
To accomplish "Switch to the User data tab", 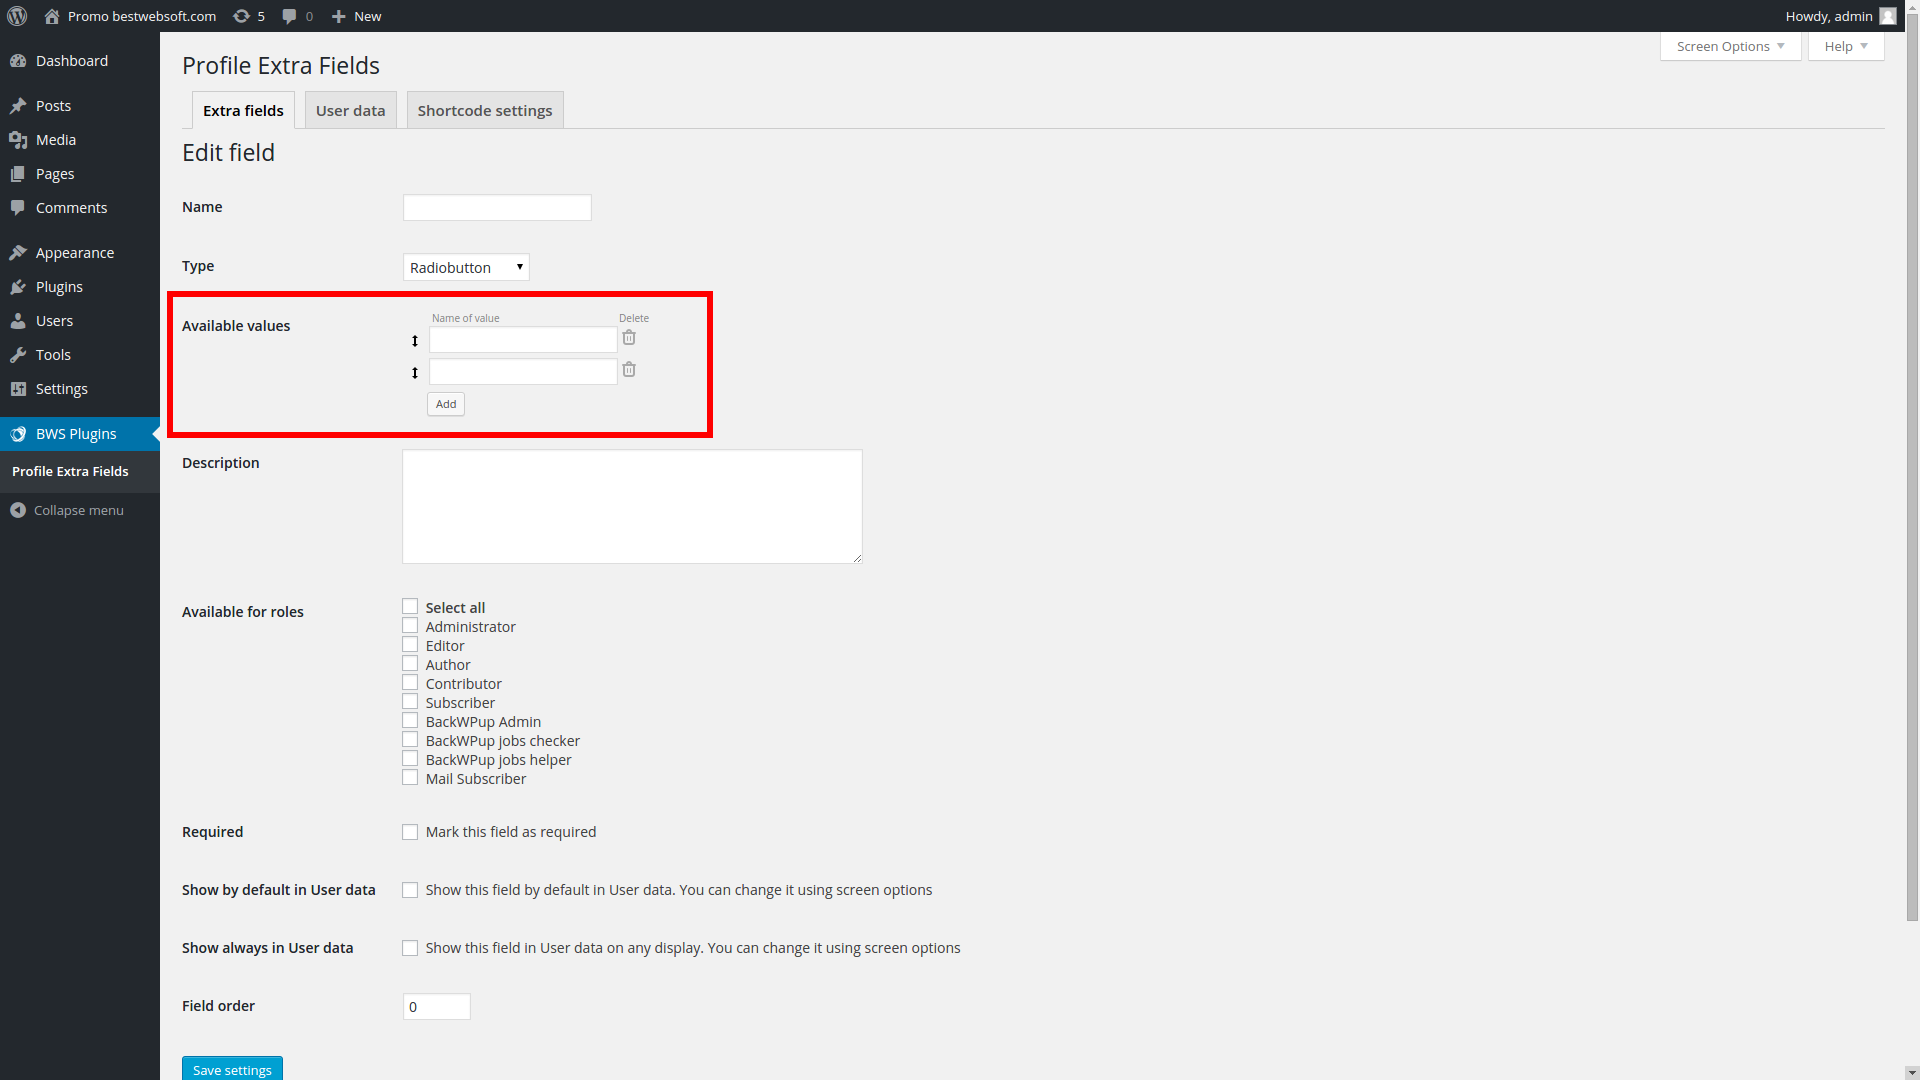I will pyautogui.click(x=350, y=110).
